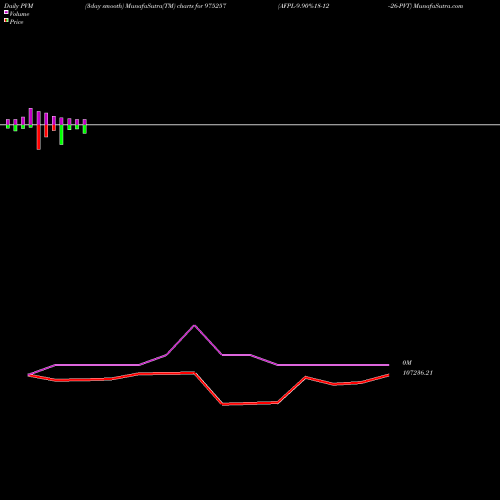Screen dimensions: 500x500
Task: Click the '(3day smooth) MunafaSutra(TM) charts' heading
Action: pyautogui.click(x=156, y=6)
